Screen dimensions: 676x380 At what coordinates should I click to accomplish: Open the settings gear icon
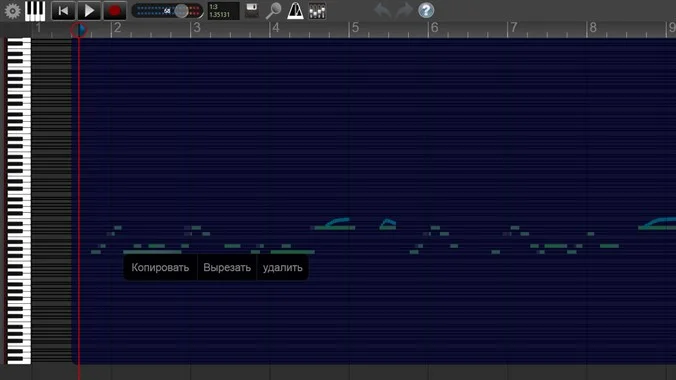pos(12,11)
